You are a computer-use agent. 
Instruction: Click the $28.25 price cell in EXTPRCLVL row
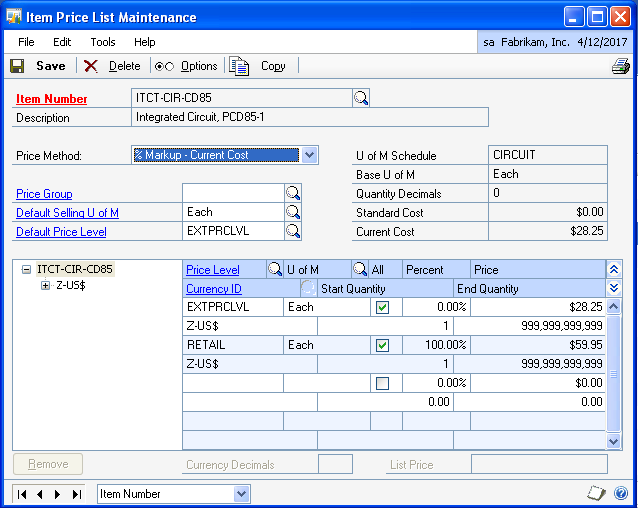click(x=538, y=307)
